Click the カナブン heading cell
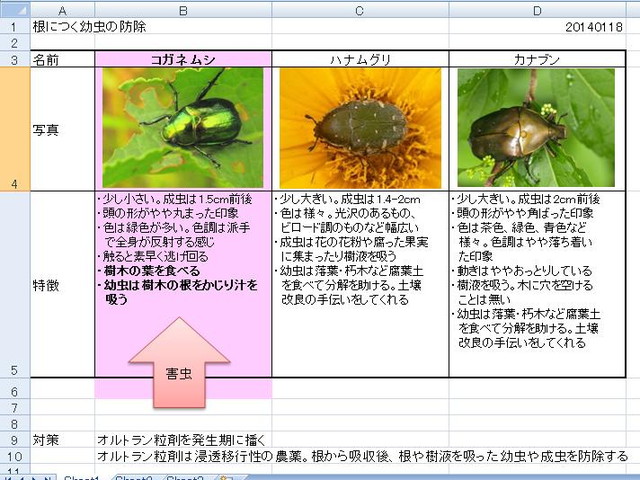Screen dimensions: 640x480 pos(537,60)
